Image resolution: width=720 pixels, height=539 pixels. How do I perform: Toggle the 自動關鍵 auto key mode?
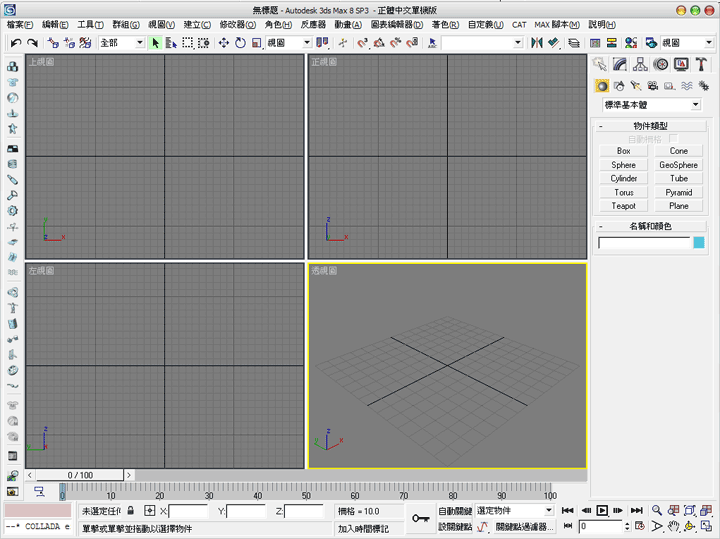[x=455, y=511]
